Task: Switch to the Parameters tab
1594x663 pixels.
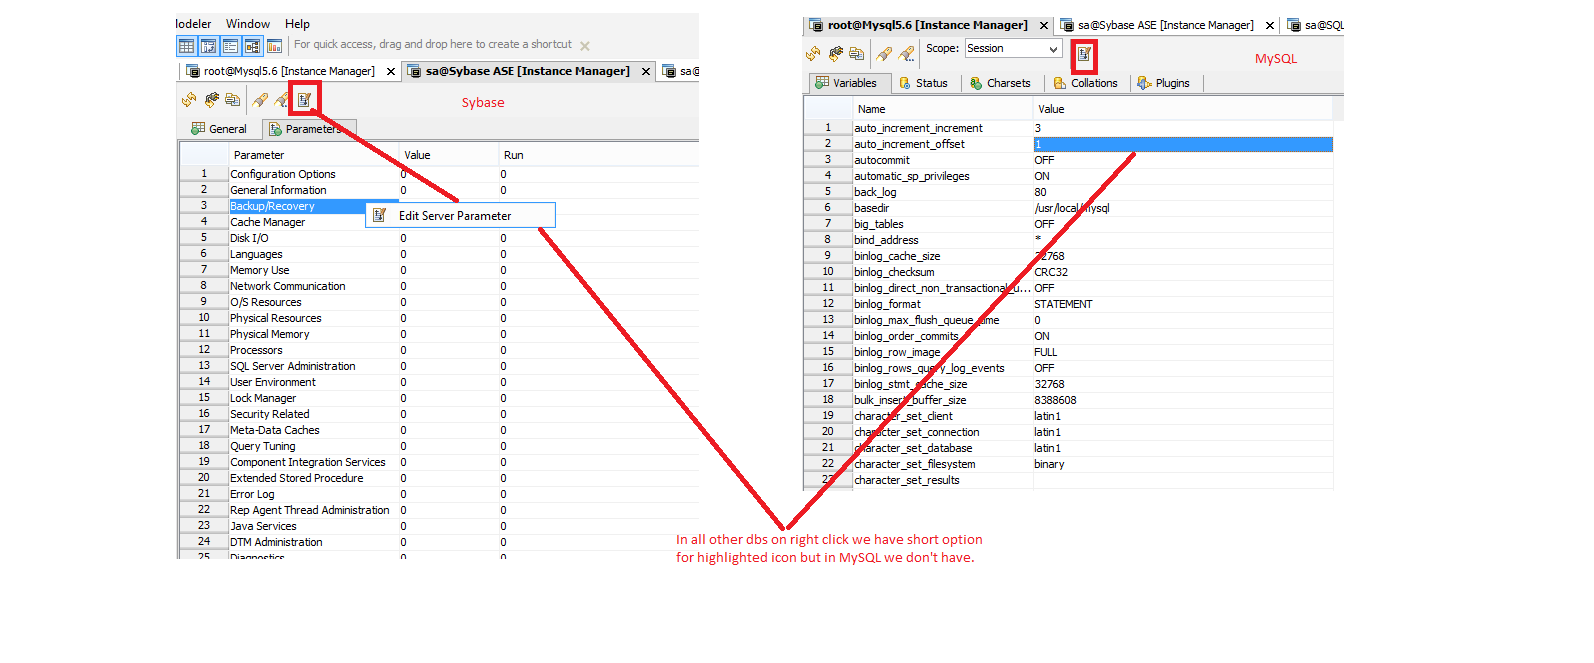Action: tap(308, 129)
